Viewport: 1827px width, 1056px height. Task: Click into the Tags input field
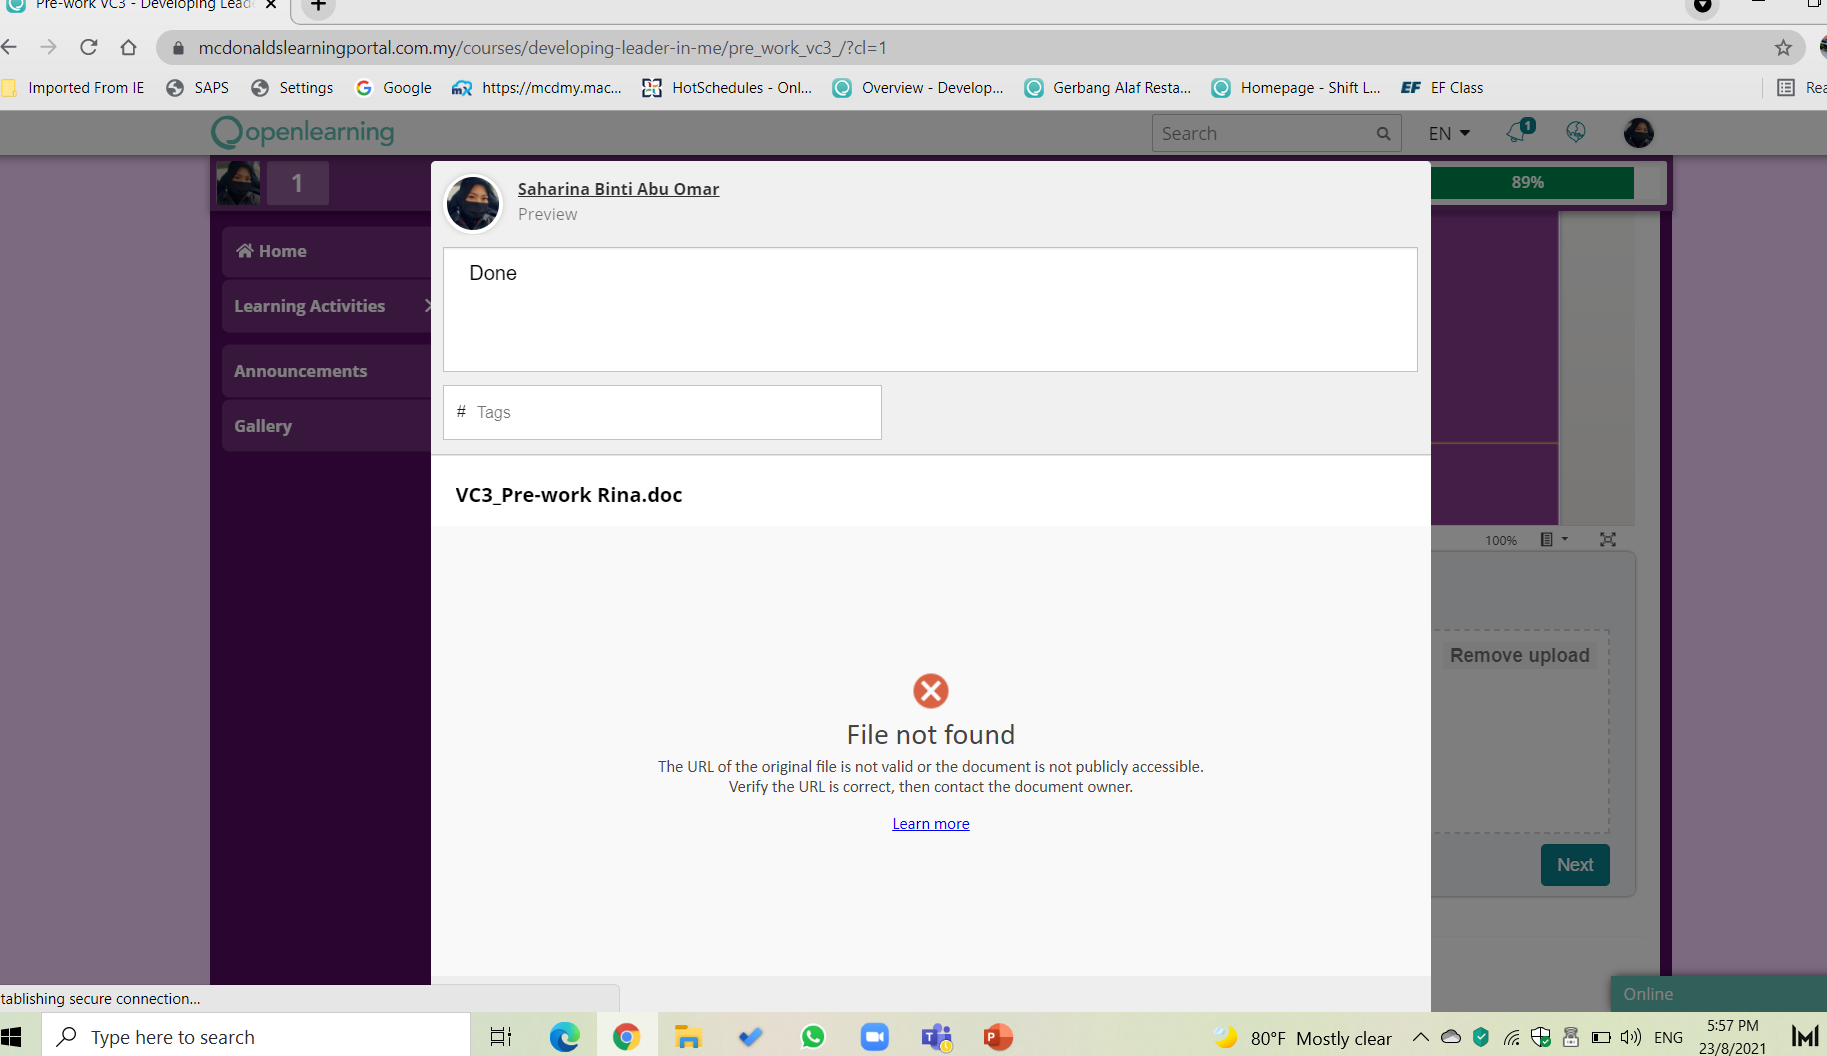[670, 412]
